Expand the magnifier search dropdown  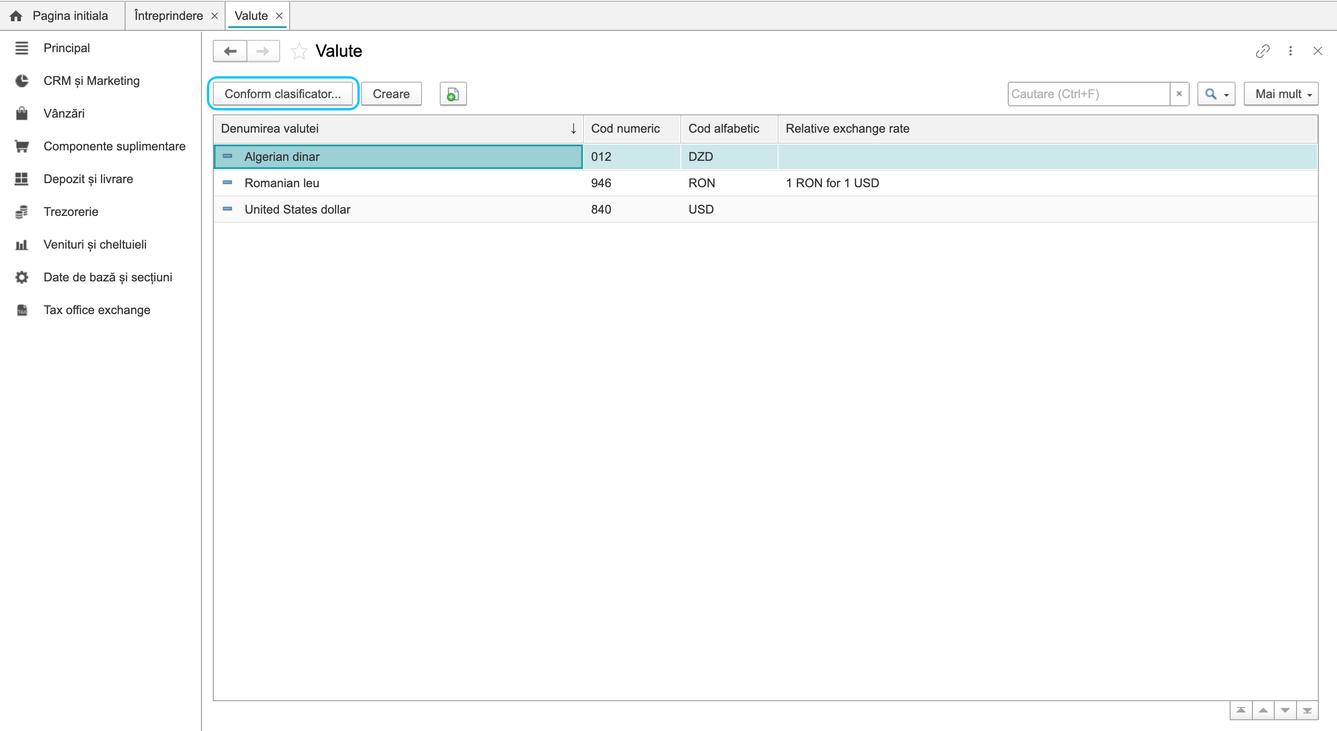(1216, 94)
